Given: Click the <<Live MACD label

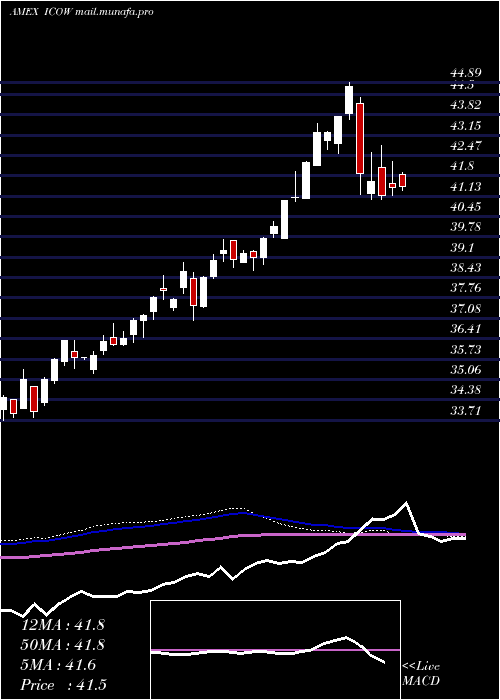Looking at the screenshot, I should click(421, 674).
